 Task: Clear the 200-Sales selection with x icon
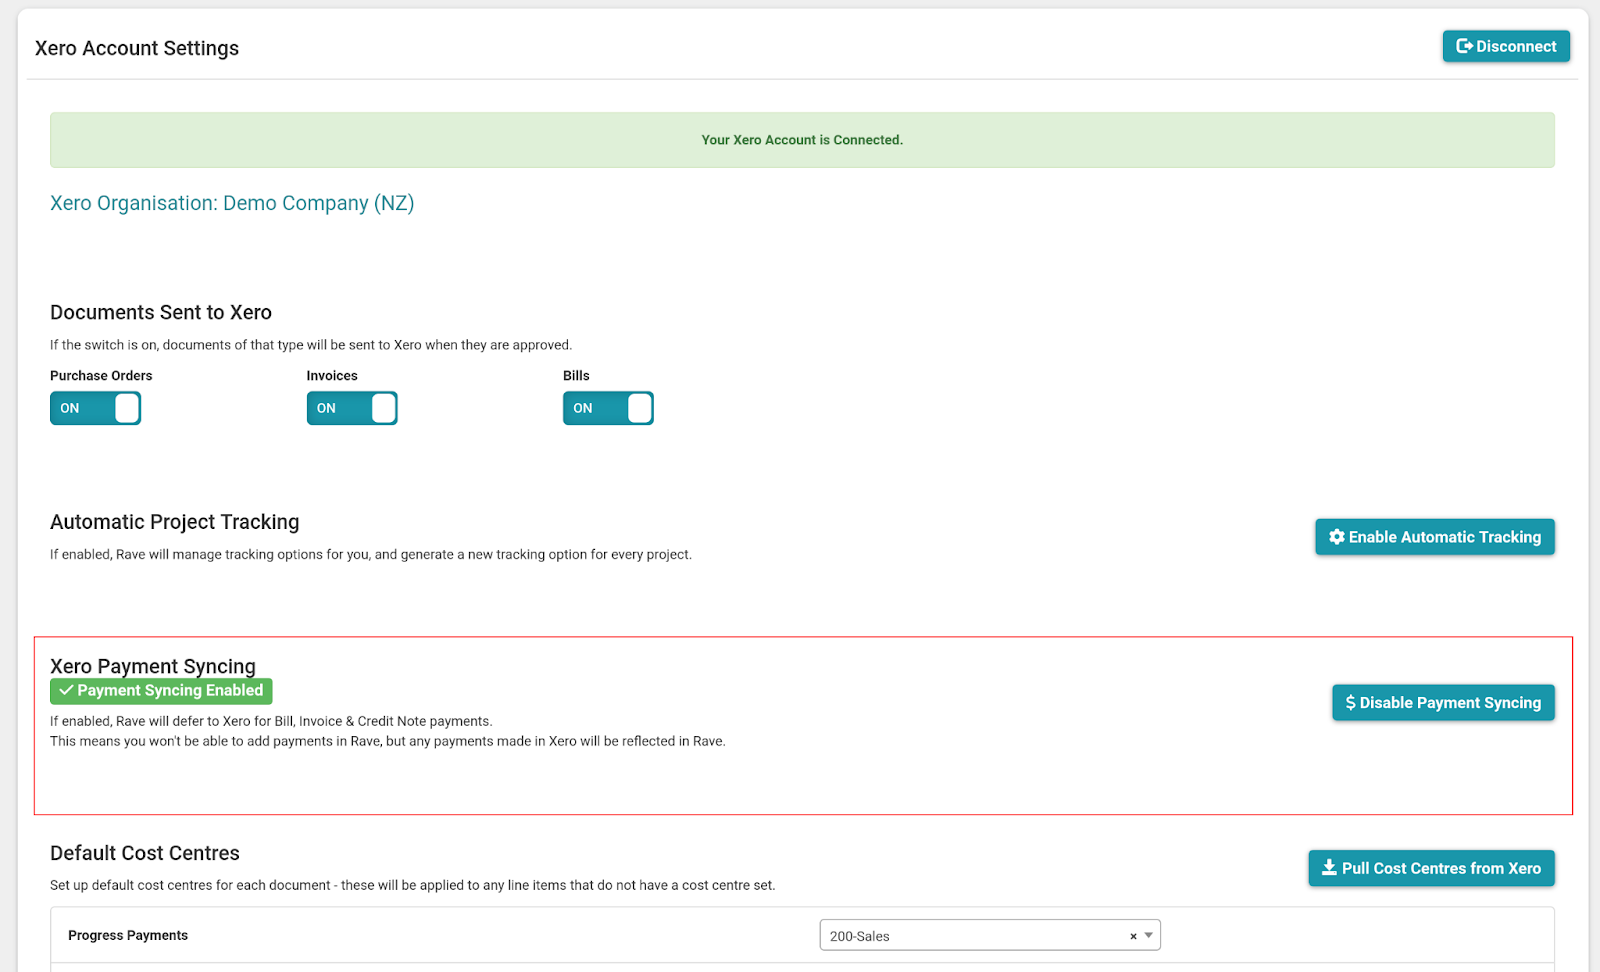1133,936
